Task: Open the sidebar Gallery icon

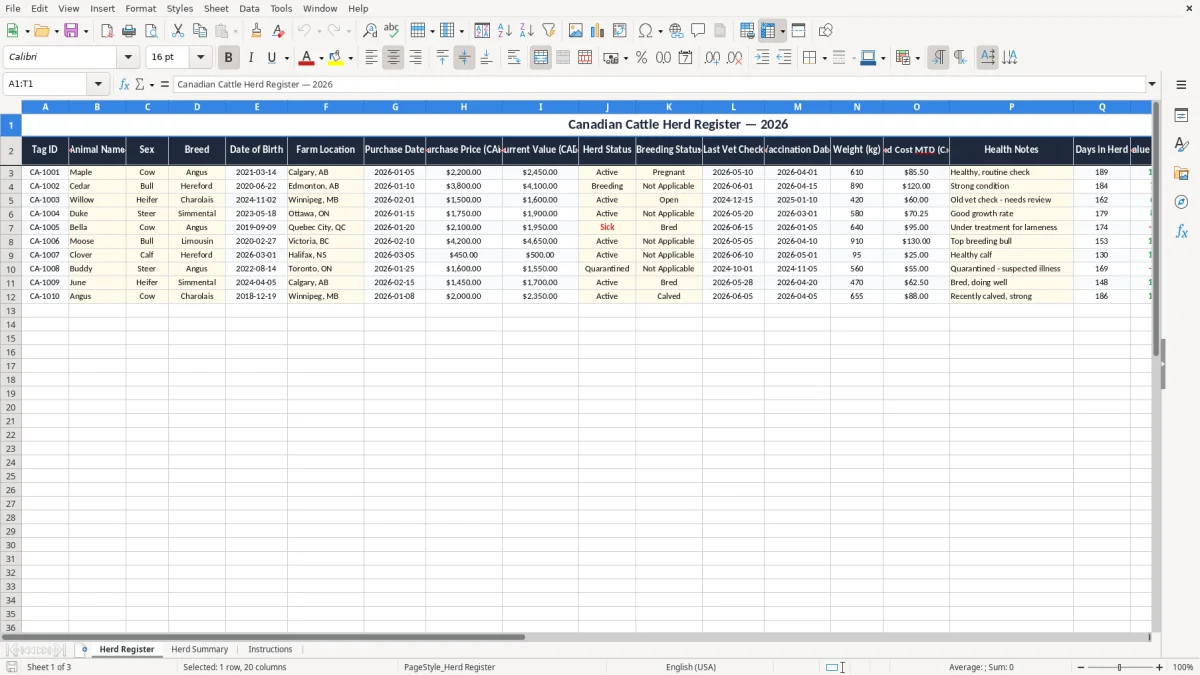Action: 1181,174
